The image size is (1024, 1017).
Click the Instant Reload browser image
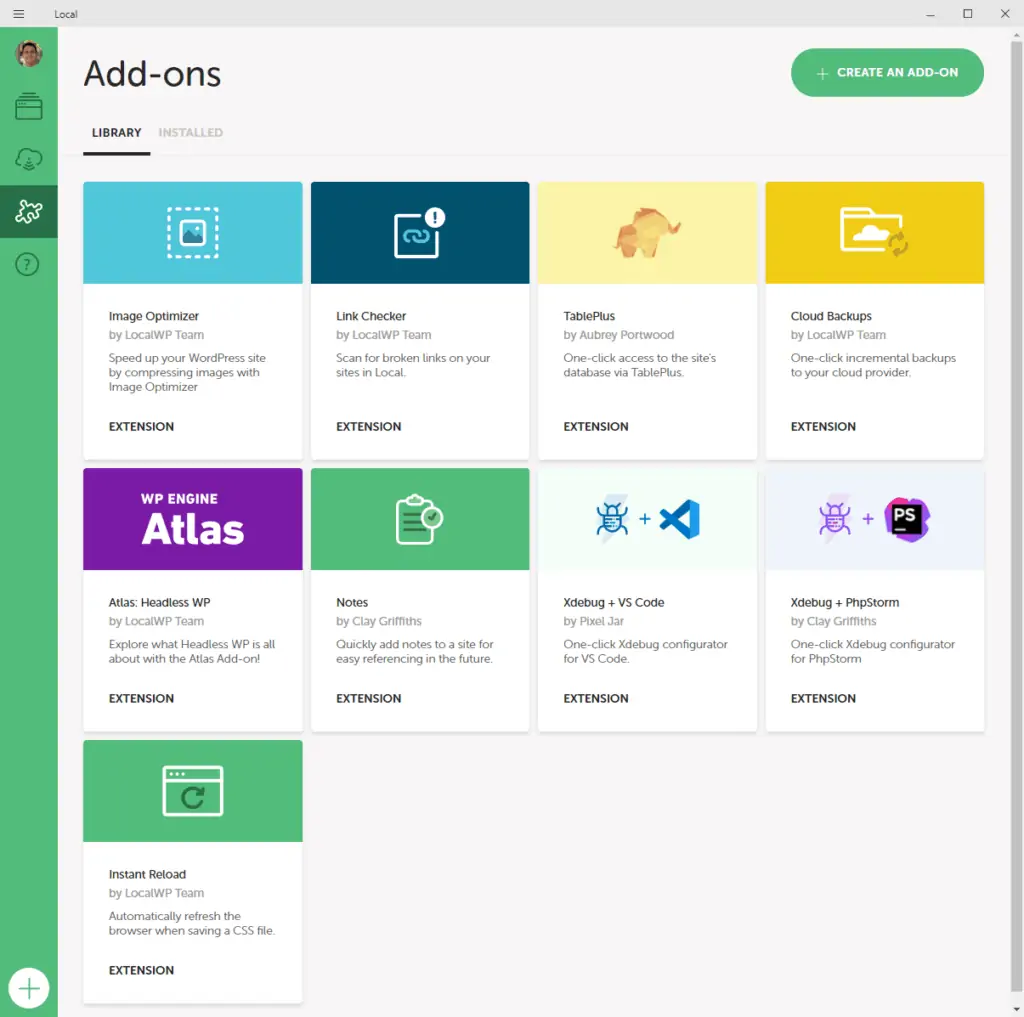coord(193,791)
